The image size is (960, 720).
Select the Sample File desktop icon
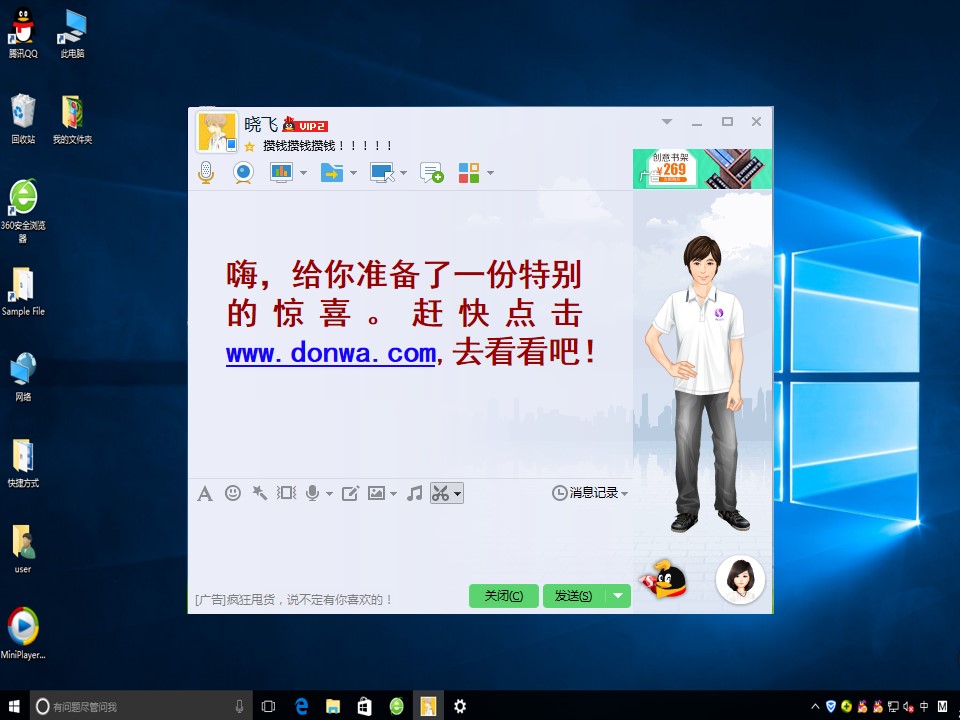(x=23, y=291)
